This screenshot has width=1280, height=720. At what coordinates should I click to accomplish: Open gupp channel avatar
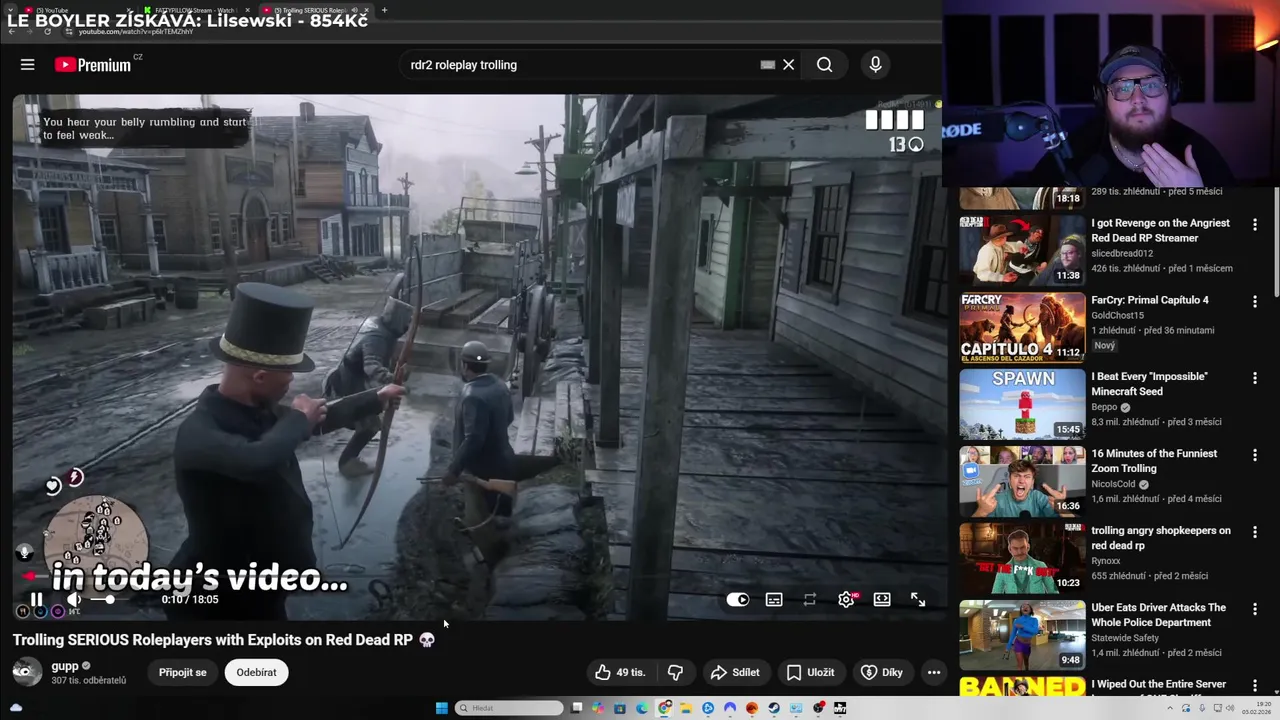[27, 672]
